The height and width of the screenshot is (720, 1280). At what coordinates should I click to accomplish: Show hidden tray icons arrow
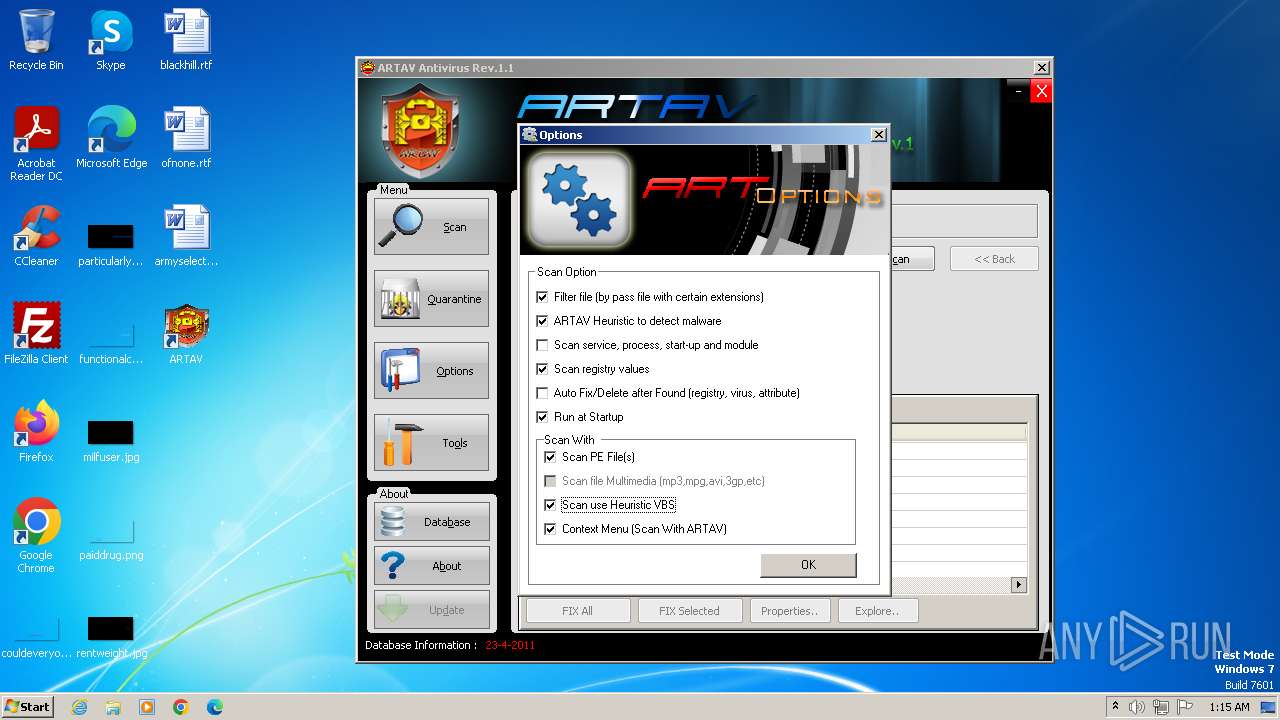tap(1114, 706)
